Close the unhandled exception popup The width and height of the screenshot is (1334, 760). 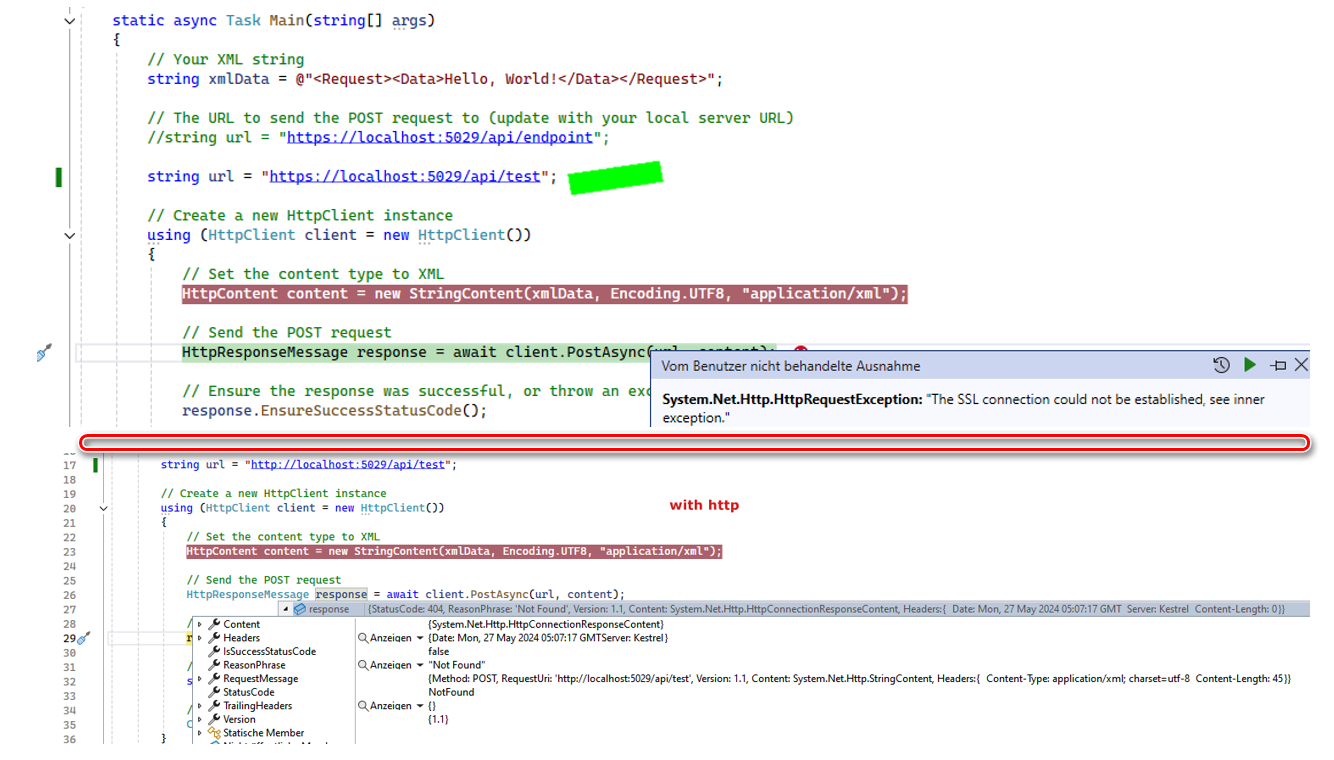(x=1301, y=365)
